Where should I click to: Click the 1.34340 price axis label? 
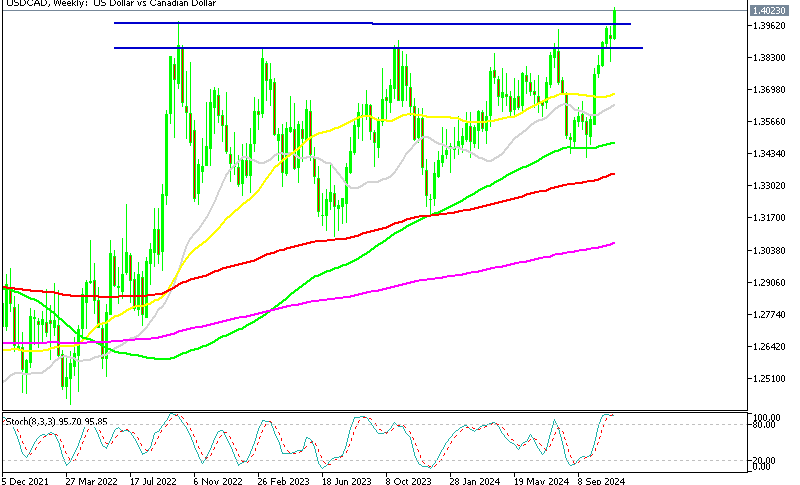[769, 154]
